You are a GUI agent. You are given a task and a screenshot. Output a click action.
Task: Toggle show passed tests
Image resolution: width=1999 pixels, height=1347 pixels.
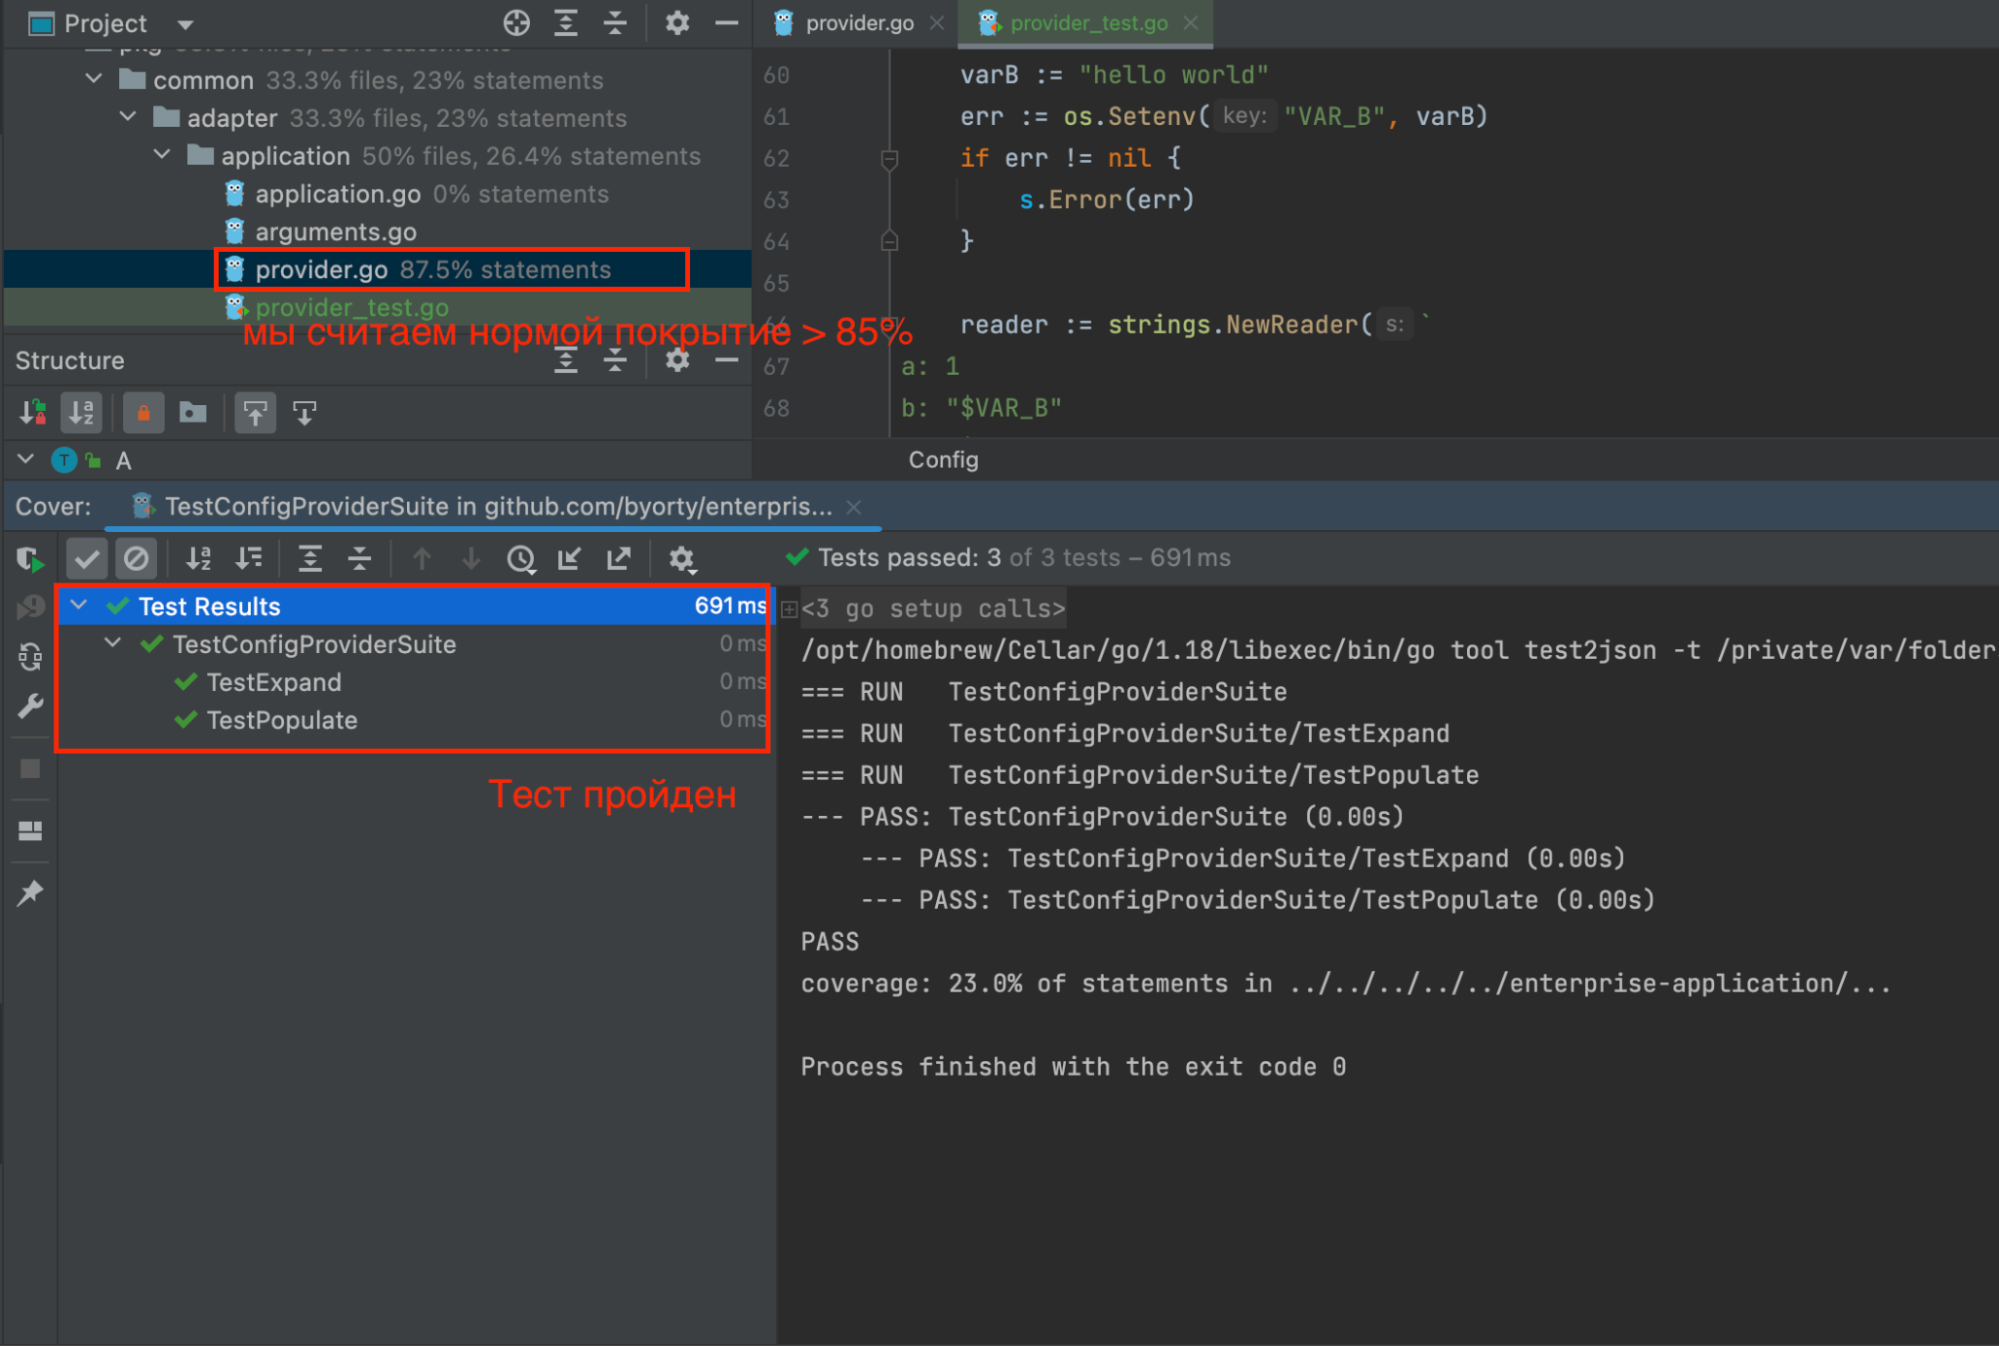point(87,558)
